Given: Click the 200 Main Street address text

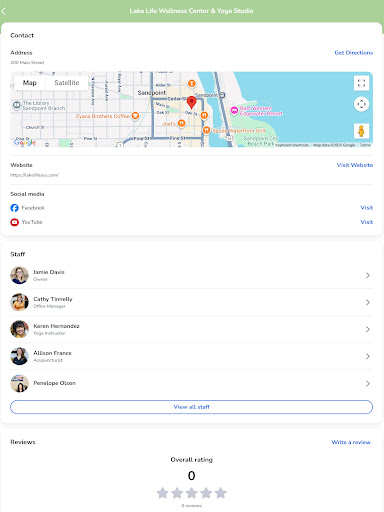Looking at the screenshot, I should tap(27, 62).
